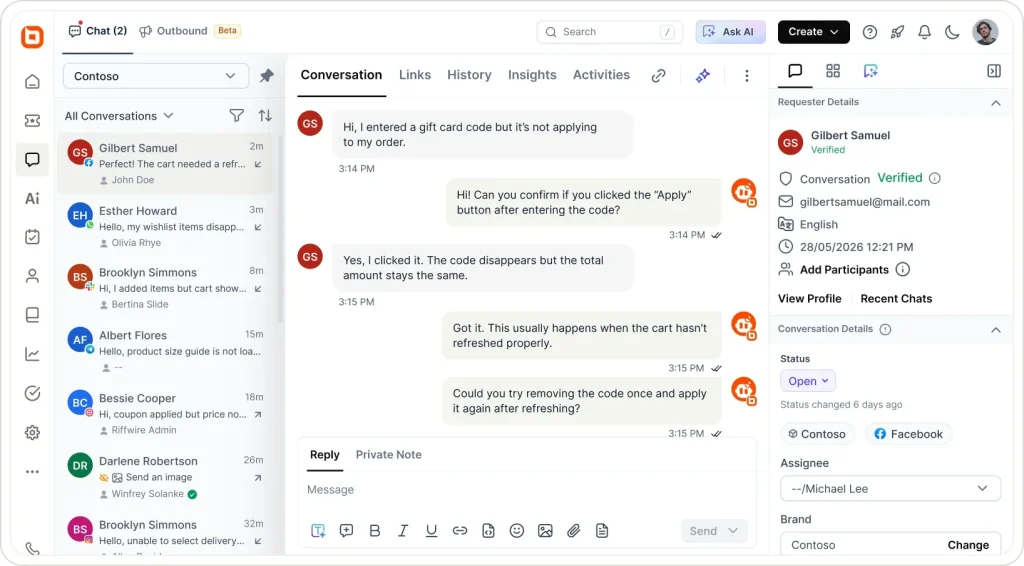Click the phone icon at sidebar bottom
Image resolution: width=1024 pixels, height=566 pixels.
coord(32,549)
